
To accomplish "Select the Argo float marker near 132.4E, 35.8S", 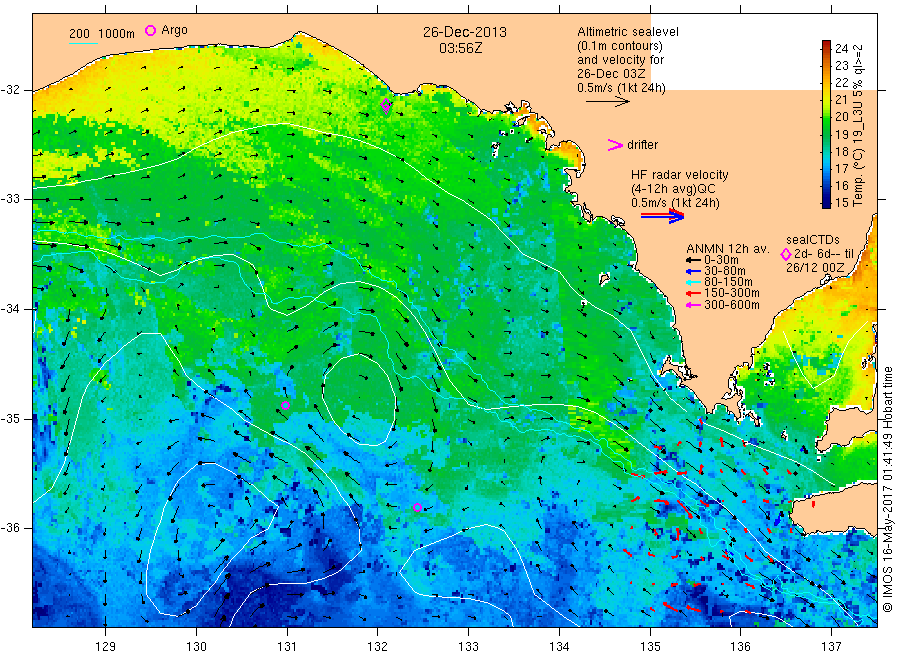I will (x=417, y=508).
